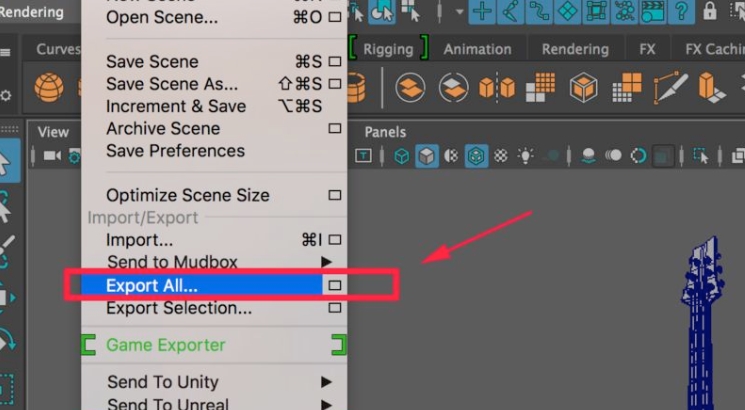Toggle Use default material icon

pos(451,156)
